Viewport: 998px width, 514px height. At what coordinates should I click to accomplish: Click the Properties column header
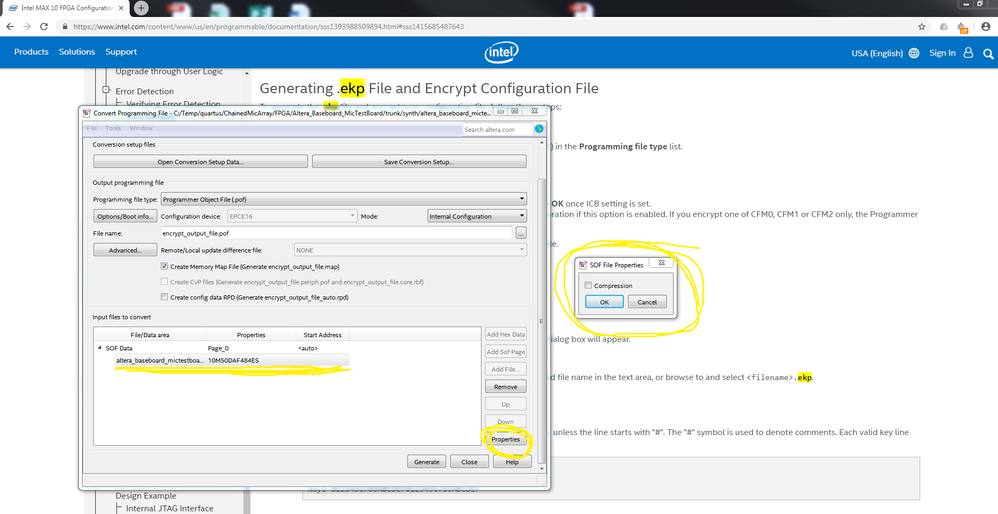[251, 335]
